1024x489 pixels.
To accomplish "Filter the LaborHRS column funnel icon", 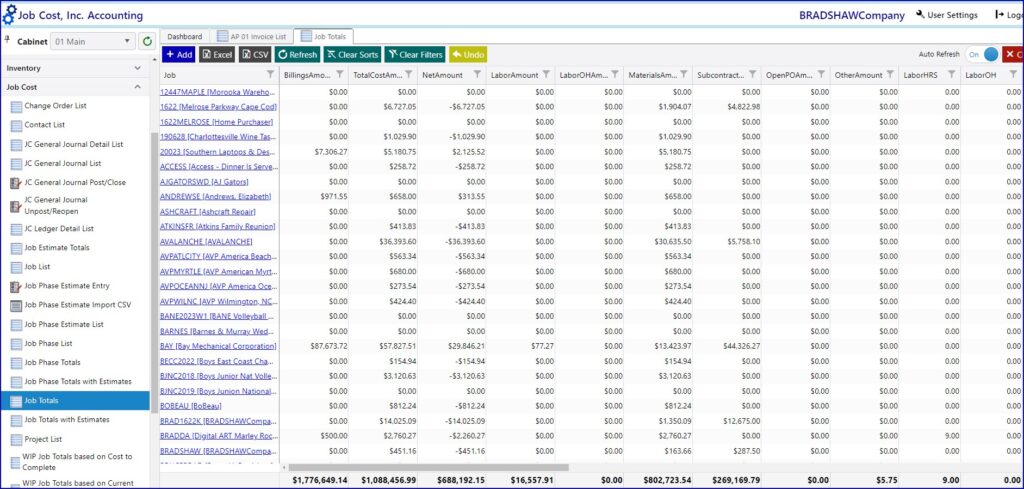I will 952,74.
